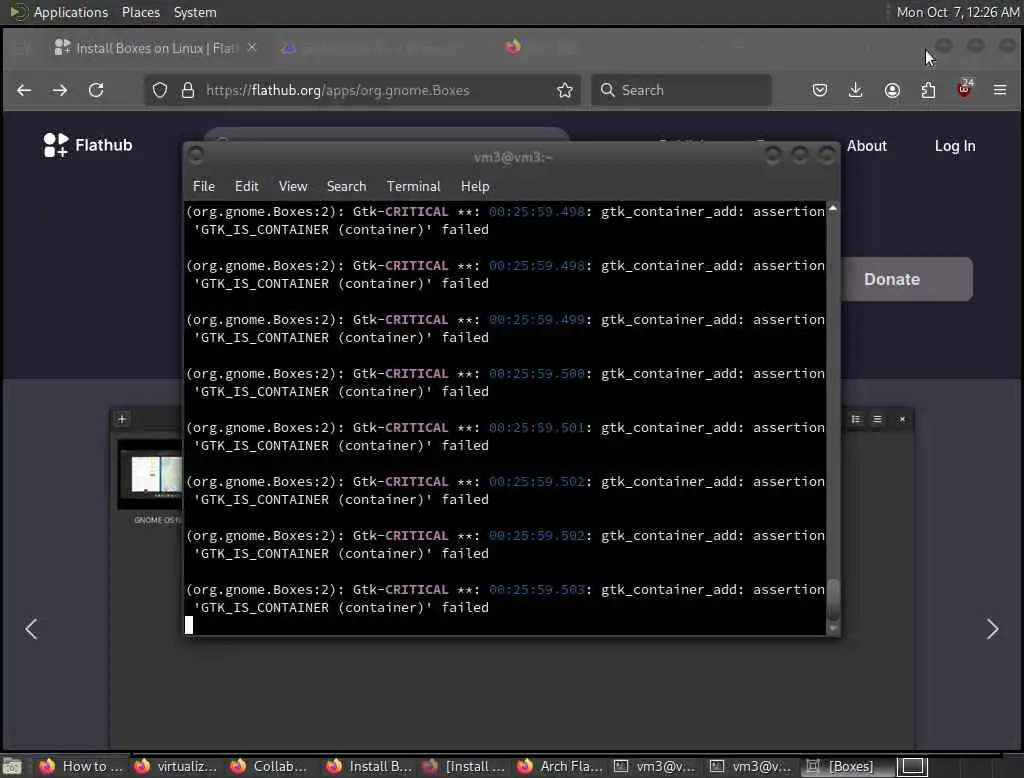Open the terminal Help menu
Viewport: 1024px width, 778px height.
(475, 186)
